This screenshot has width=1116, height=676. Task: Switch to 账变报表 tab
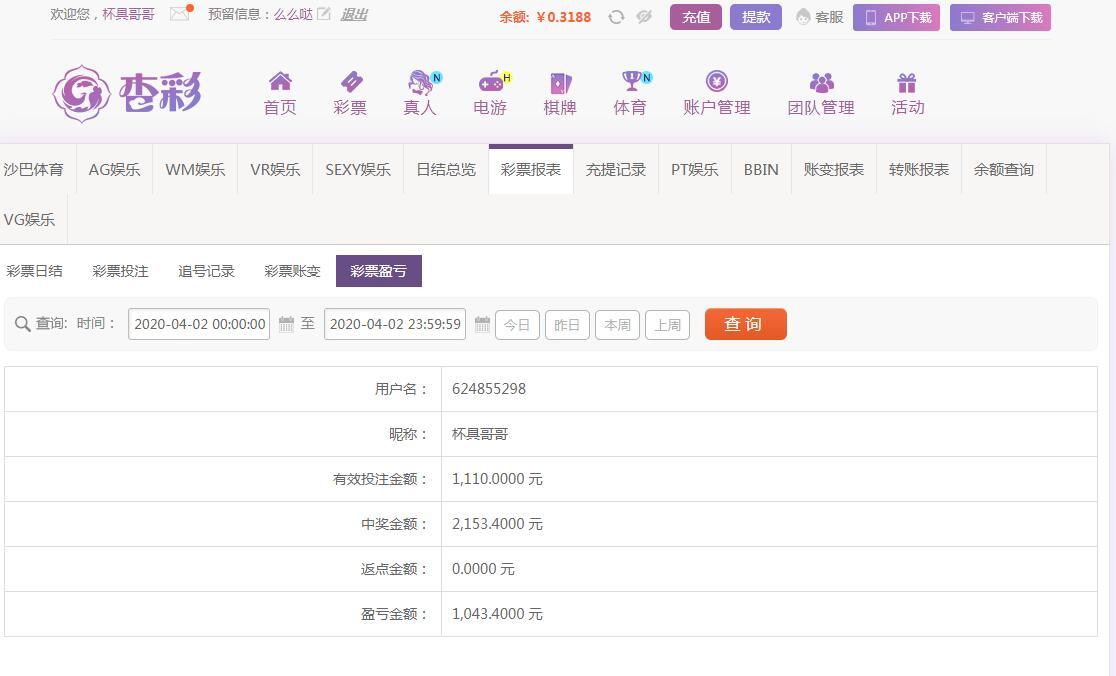(x=833, y=169)
